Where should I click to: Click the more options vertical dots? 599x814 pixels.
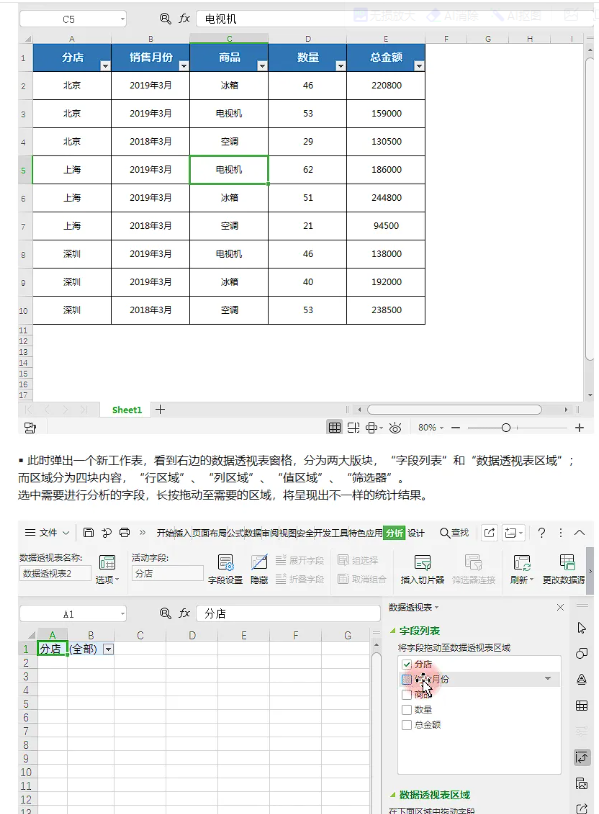coord(561,533)
